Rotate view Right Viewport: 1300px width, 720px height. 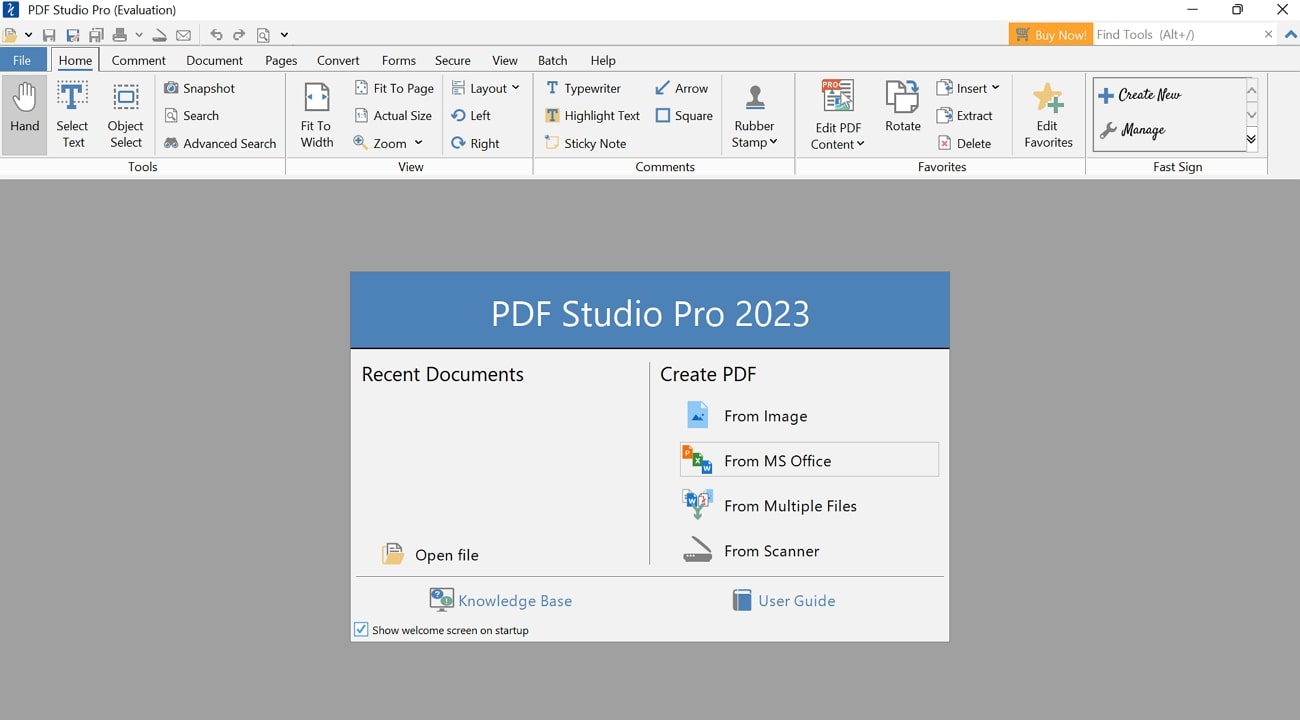click(475, 143)
